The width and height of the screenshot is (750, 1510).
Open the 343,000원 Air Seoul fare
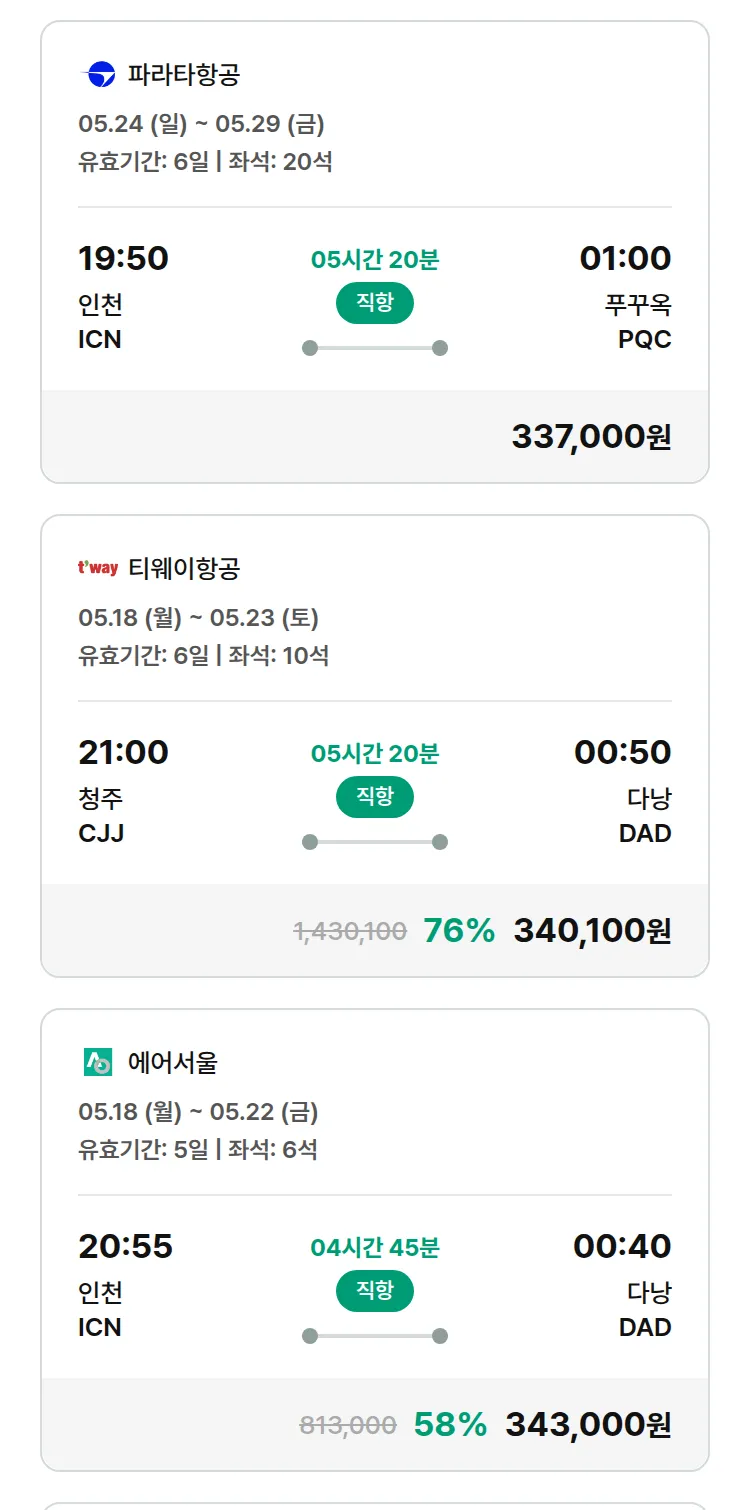[x=588, y=1424]
